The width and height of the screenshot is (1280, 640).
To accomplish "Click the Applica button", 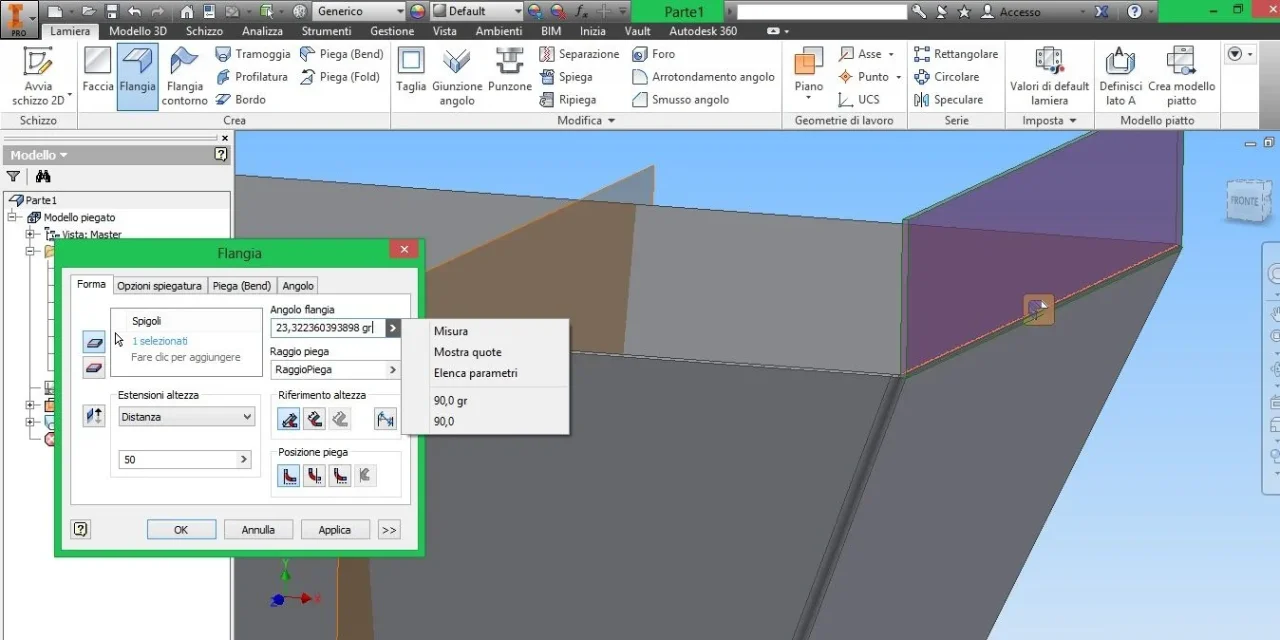I will pos(335,530).
